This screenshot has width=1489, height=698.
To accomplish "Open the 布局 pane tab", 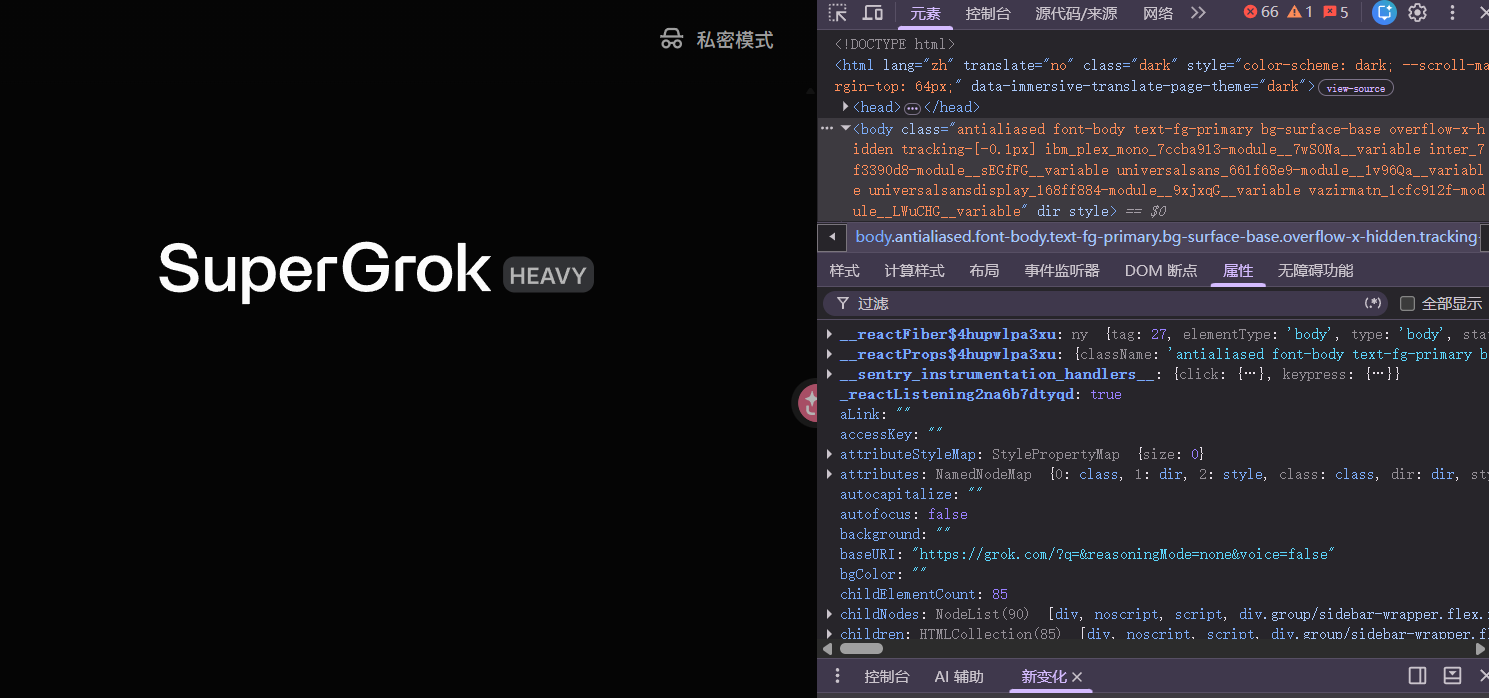I will click(984, 271).
